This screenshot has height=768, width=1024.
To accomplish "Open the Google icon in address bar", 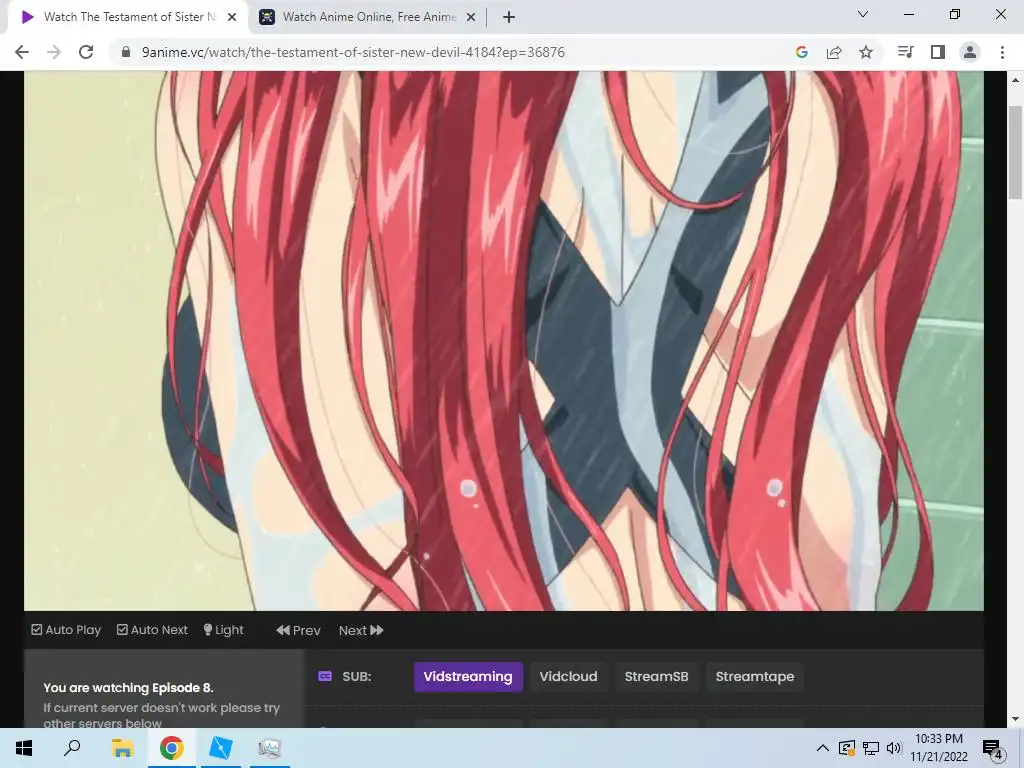I will [x=802, y=52].
